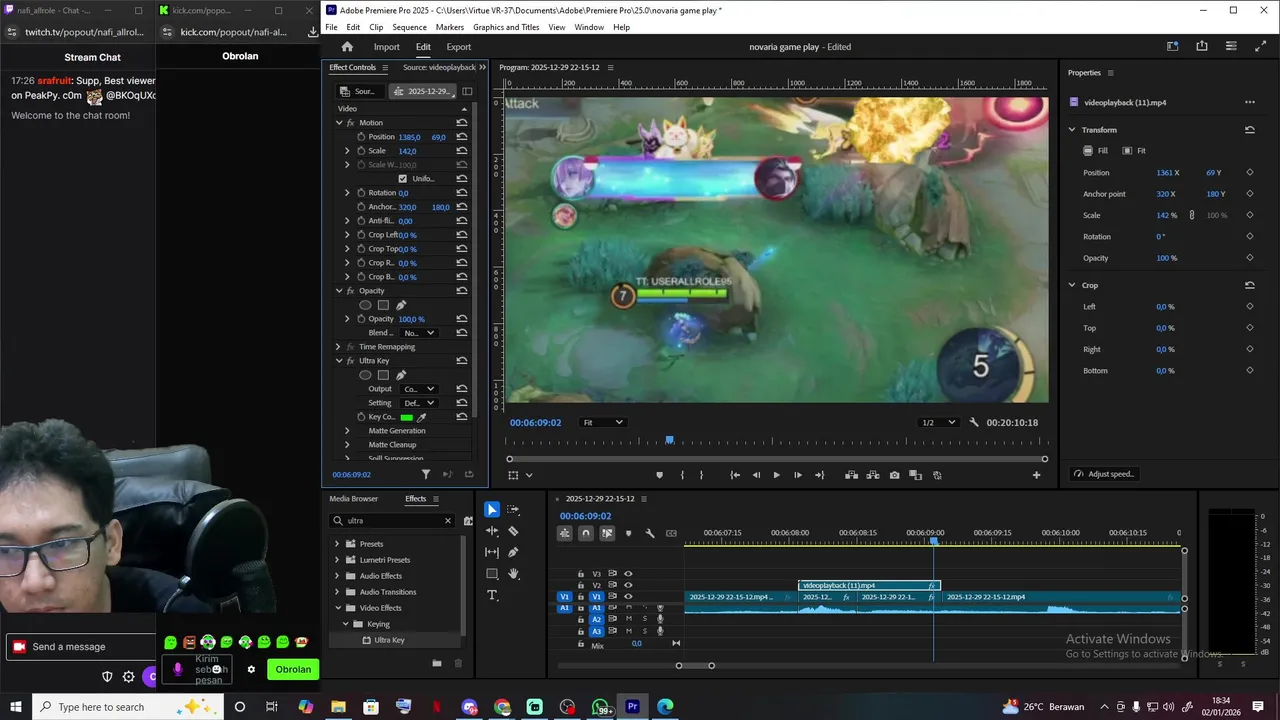
Task: Select the Ripple Edit tool
Action: tap(492, 531)
